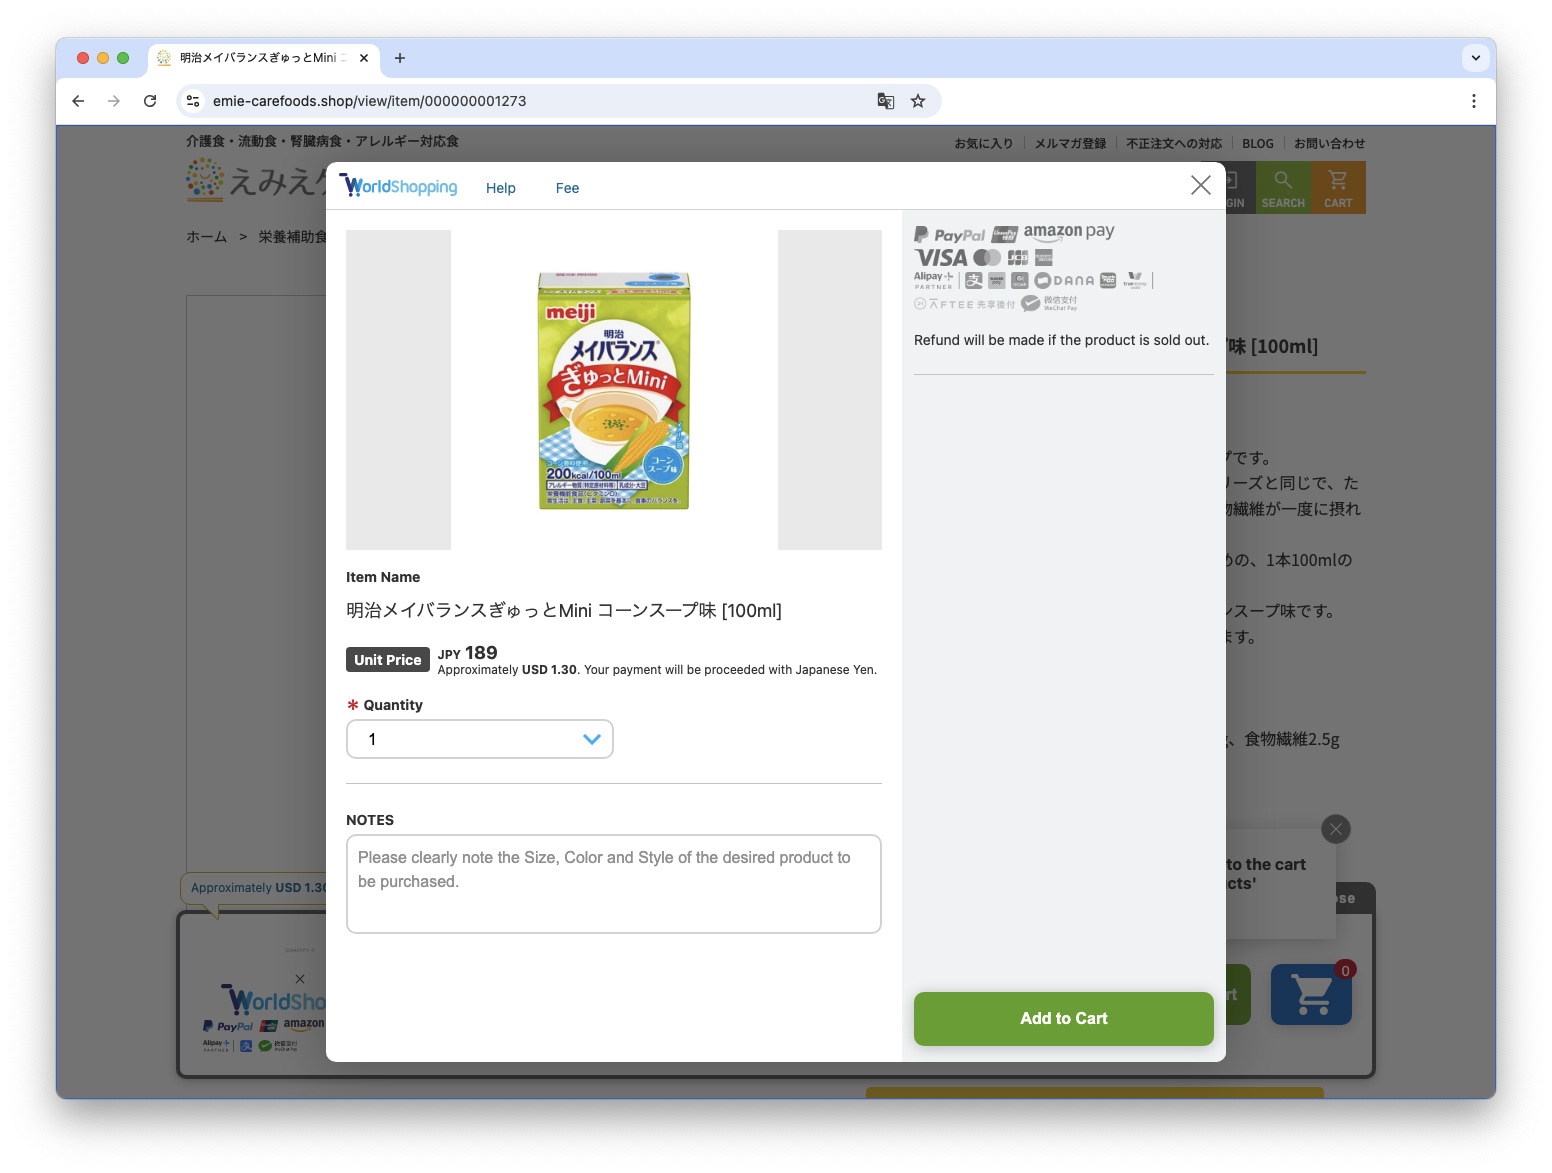The height and width of the screenshot is (1173, 1552).
Task: Click the translate page icon in address bar
Action: [885, 101]
